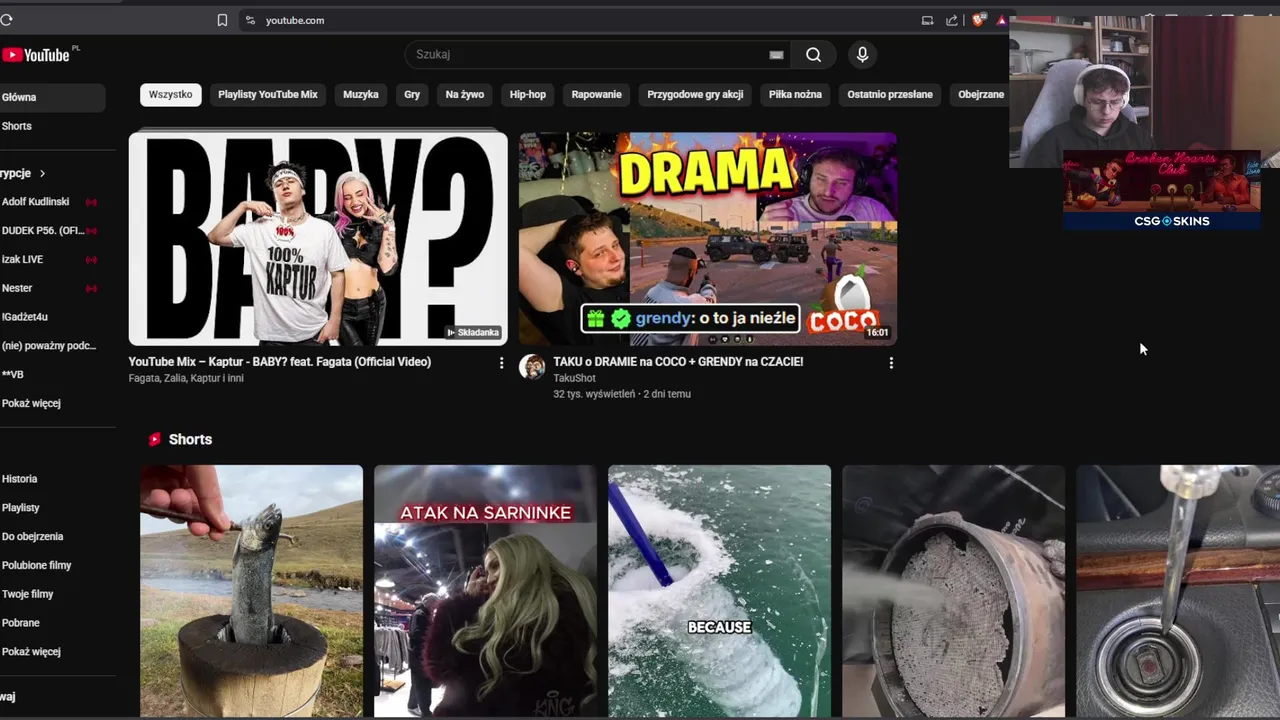Screen dimensions: 1280x720
Task: Open the catalytic converter cleaning Short
Action: coord(954,591)
